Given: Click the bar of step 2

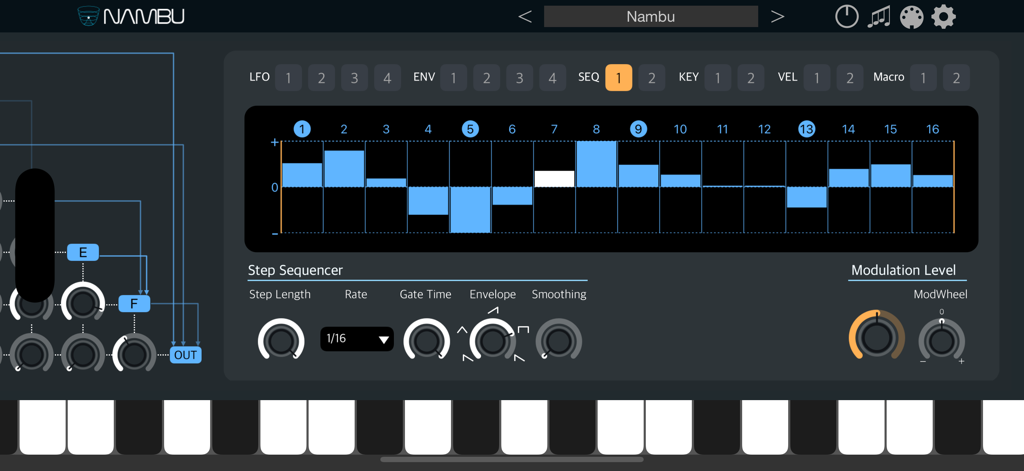Looking at the screenshot, I should (x=344, y=169).
